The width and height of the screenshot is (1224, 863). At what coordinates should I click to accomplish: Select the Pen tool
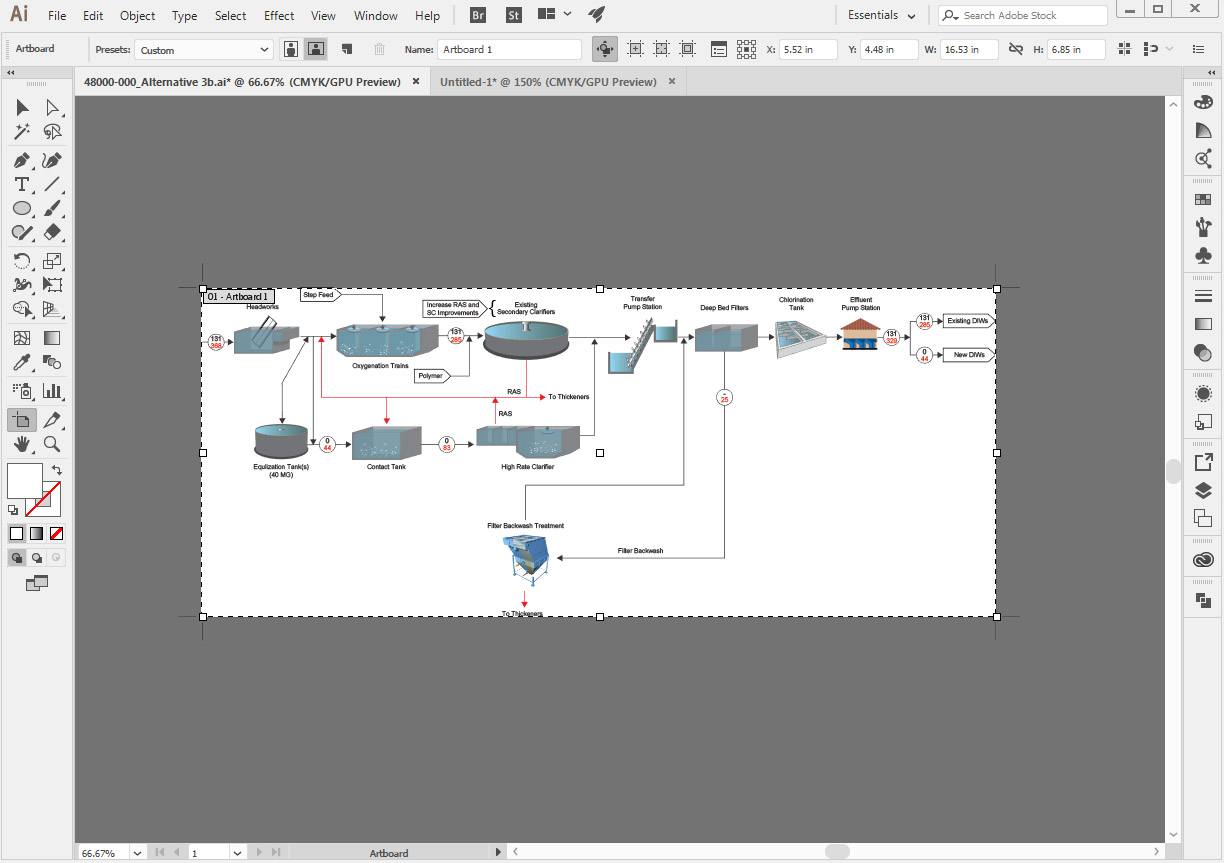pos(22,159)
